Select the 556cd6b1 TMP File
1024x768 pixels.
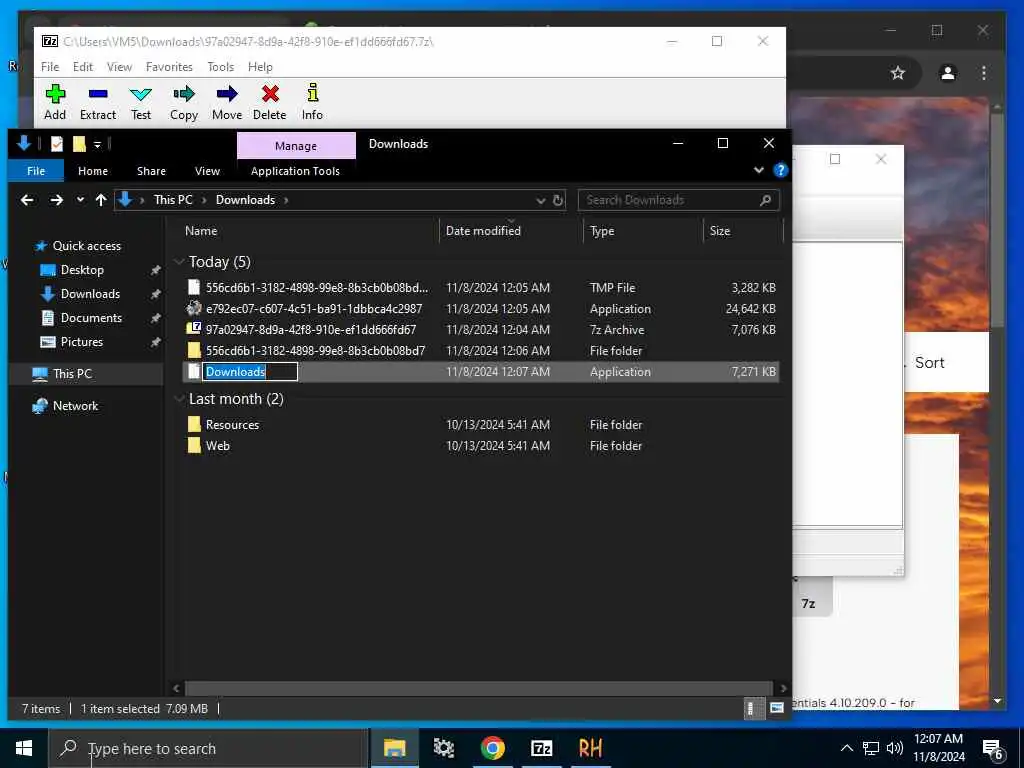(481, 287)
